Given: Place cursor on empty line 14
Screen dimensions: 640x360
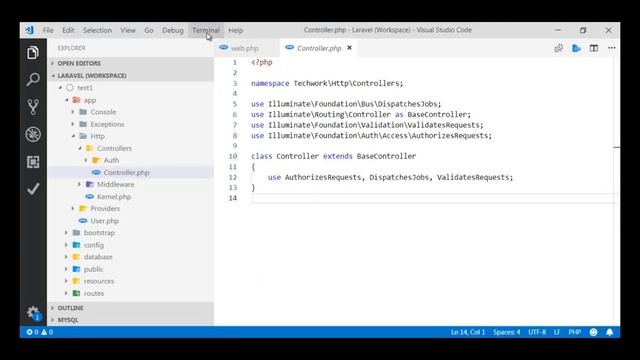Looking at the screenshot, I should point(433,198).
